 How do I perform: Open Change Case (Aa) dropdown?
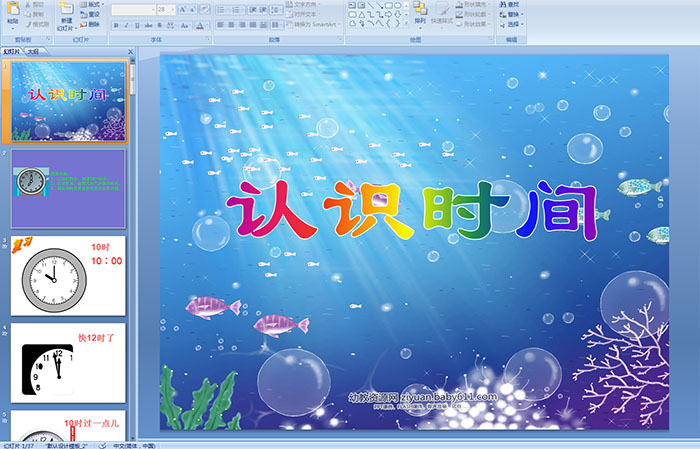(x=185, y=25)
